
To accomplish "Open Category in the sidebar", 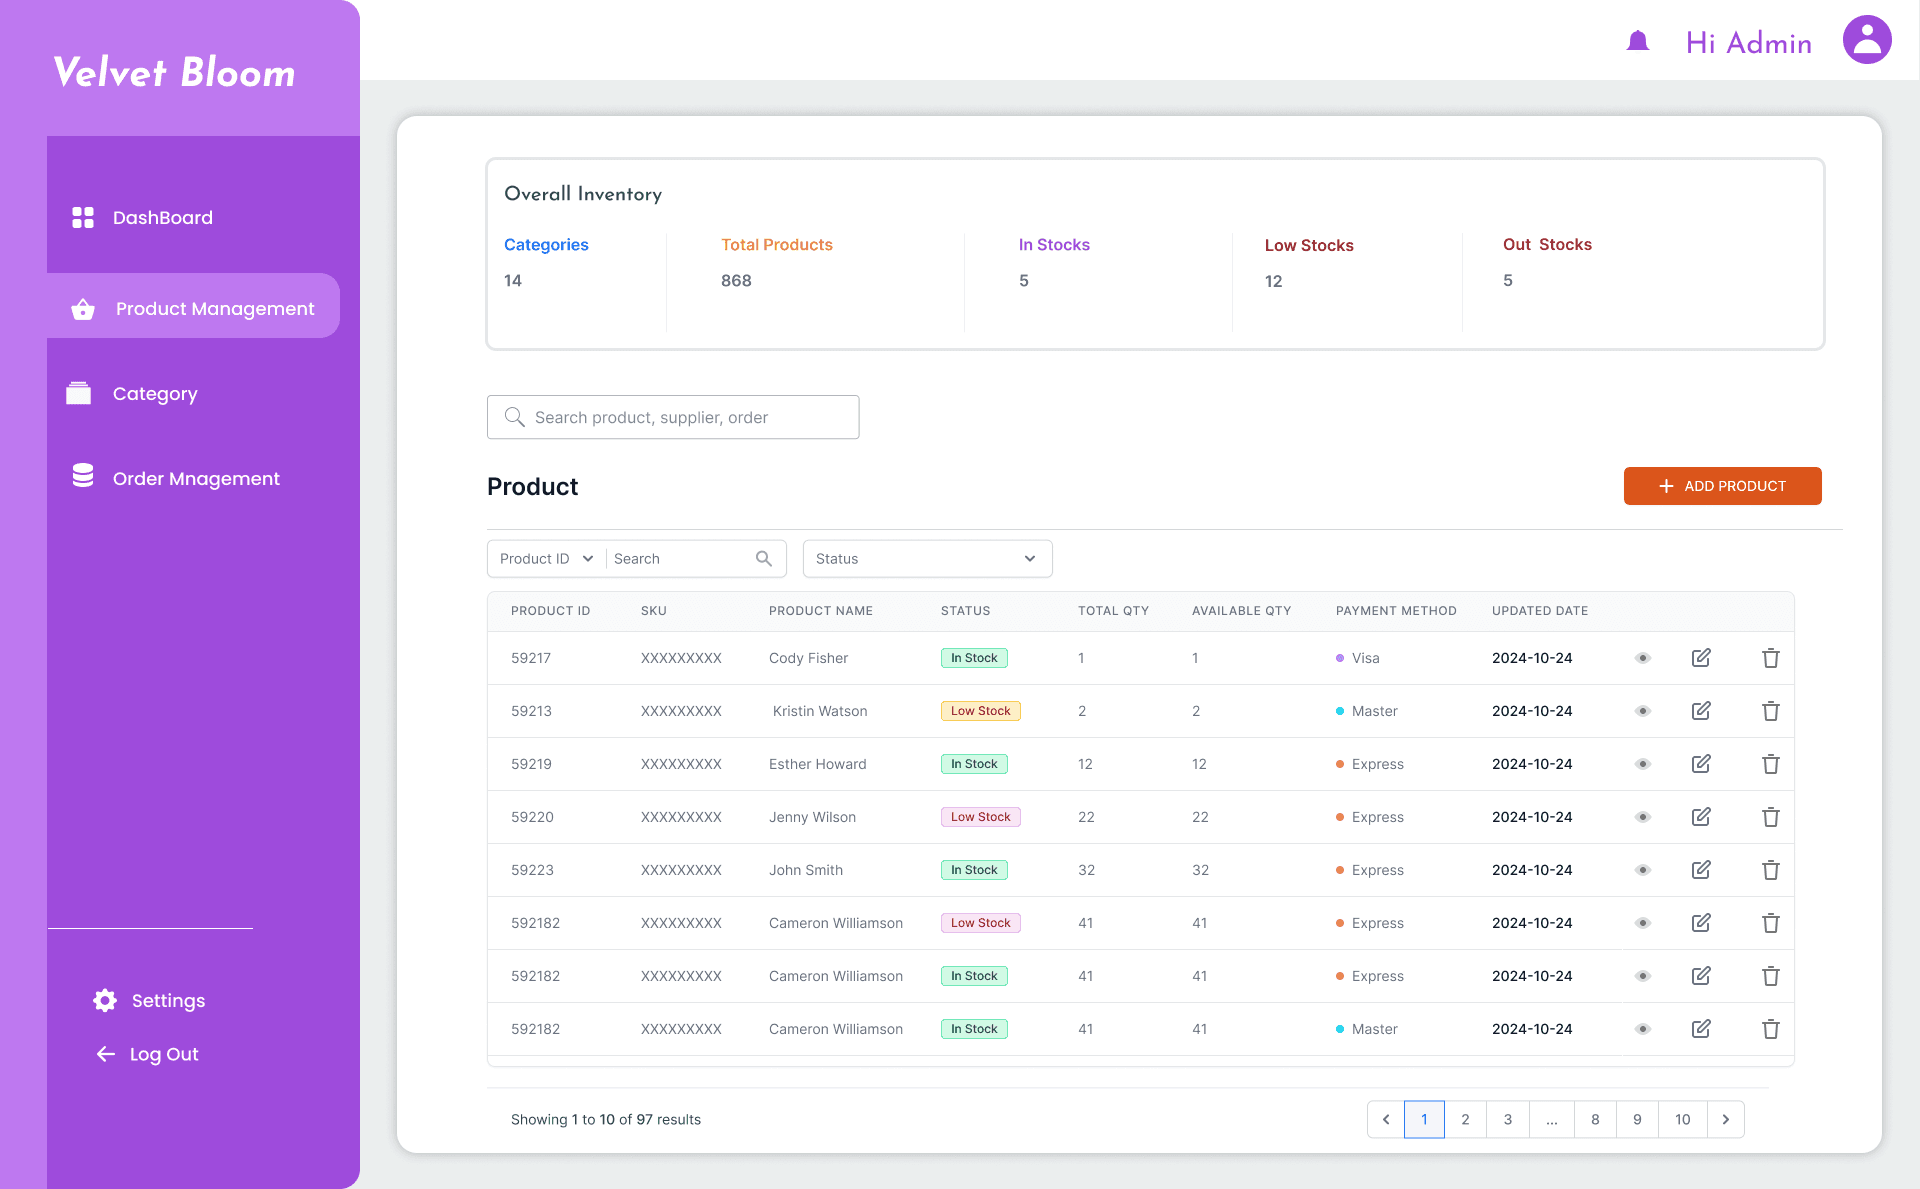I will [154, 393].
